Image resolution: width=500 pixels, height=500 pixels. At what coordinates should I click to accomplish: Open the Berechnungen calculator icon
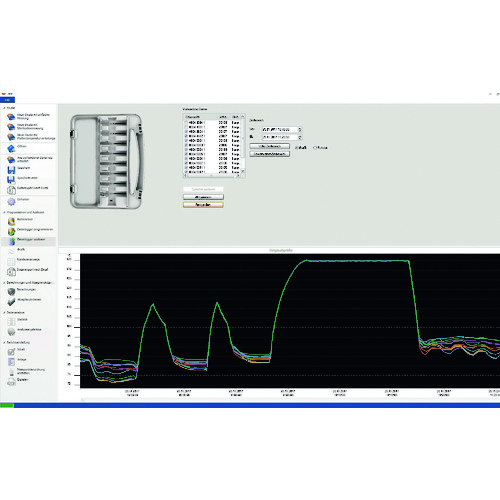pyautogui.click(x=11, y=292)
